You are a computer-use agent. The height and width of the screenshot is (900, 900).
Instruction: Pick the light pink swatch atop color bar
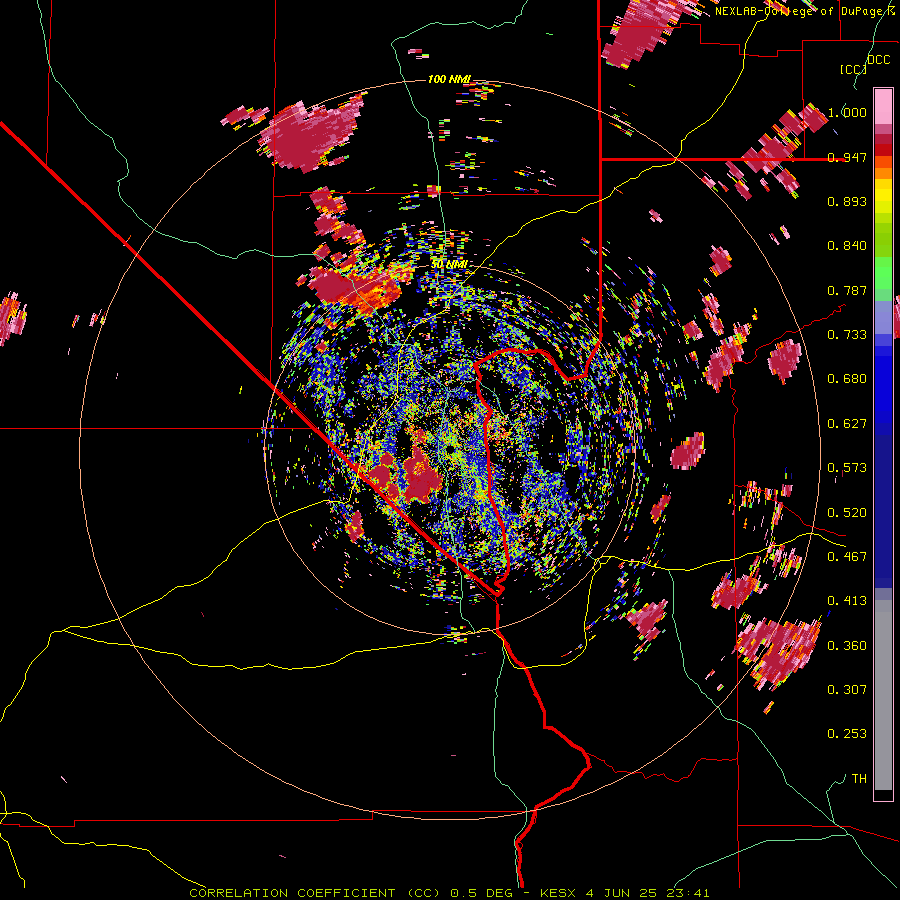point(883,107)
